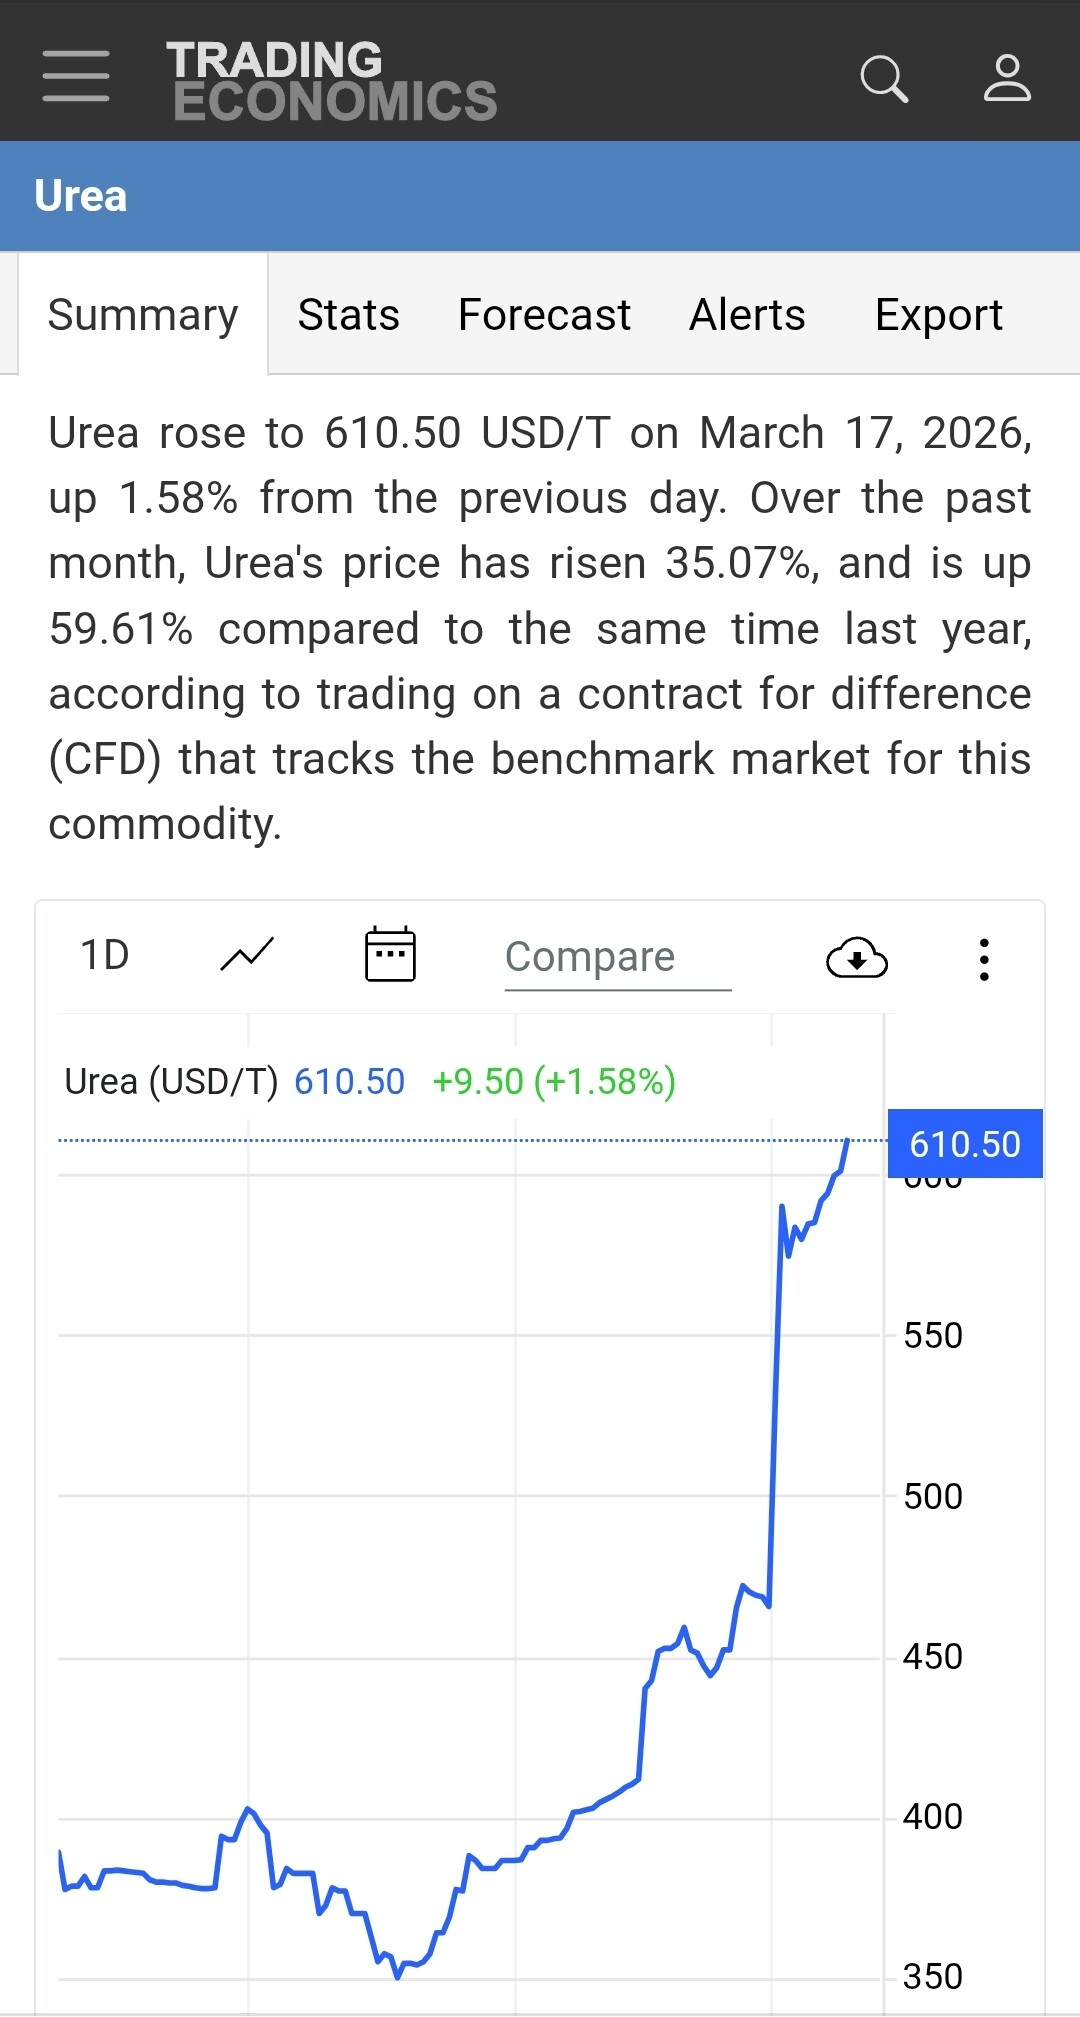Switch to the Summary tab
This screenshot has height=2017, width=1080.
coord(143,315)
